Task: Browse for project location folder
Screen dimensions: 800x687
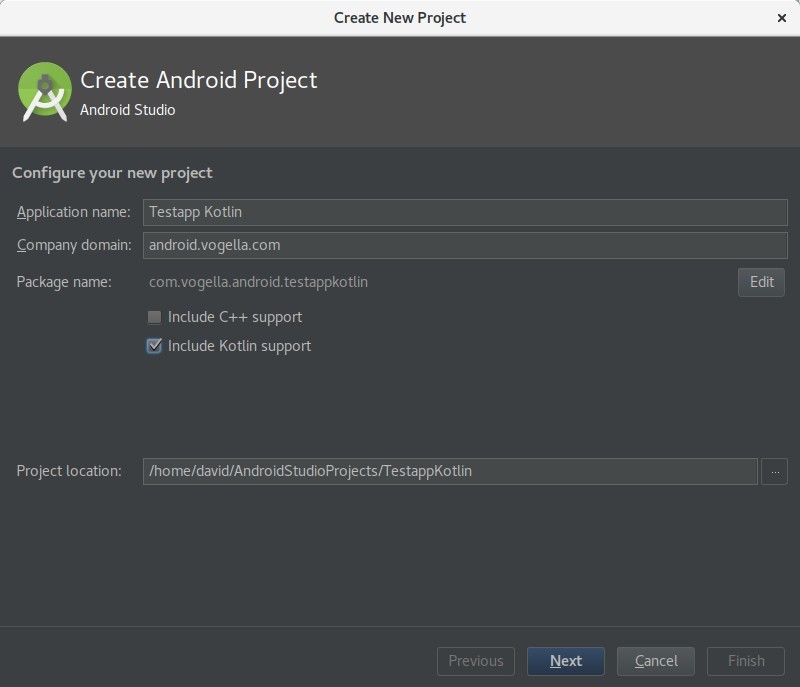Action: click(x=774, y=471)
